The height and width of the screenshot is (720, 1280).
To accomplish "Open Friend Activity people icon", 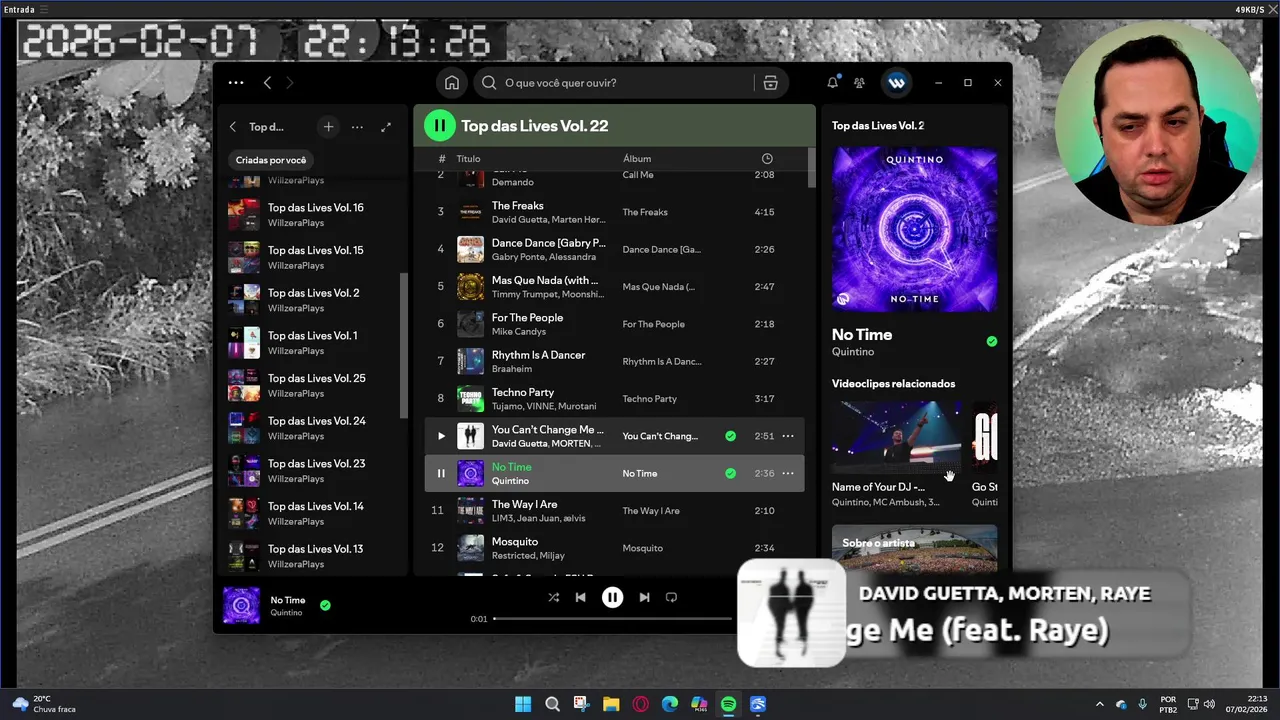I will pos(859,83).
